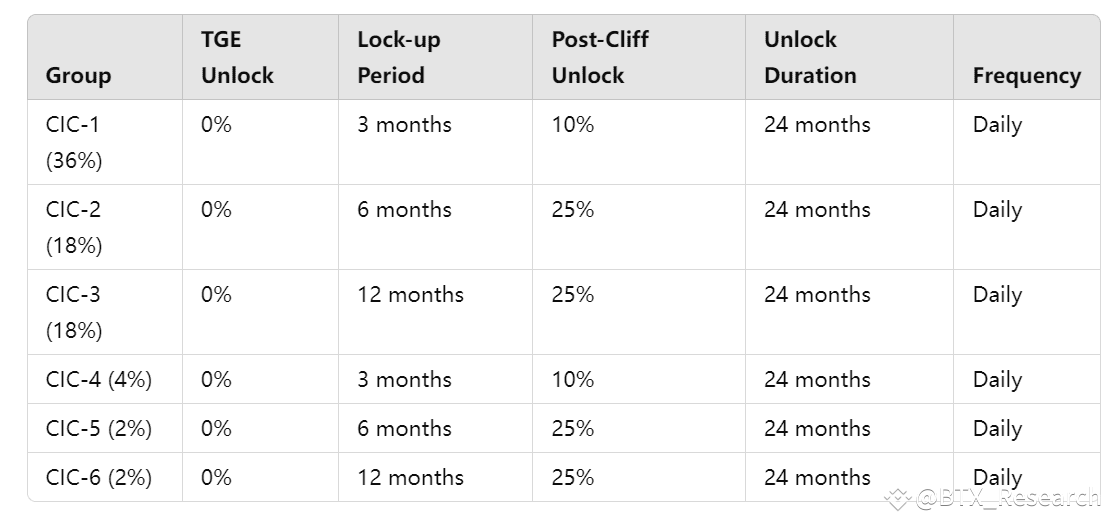Select the CIC-3 (18%) group cell

pos(74,312)
